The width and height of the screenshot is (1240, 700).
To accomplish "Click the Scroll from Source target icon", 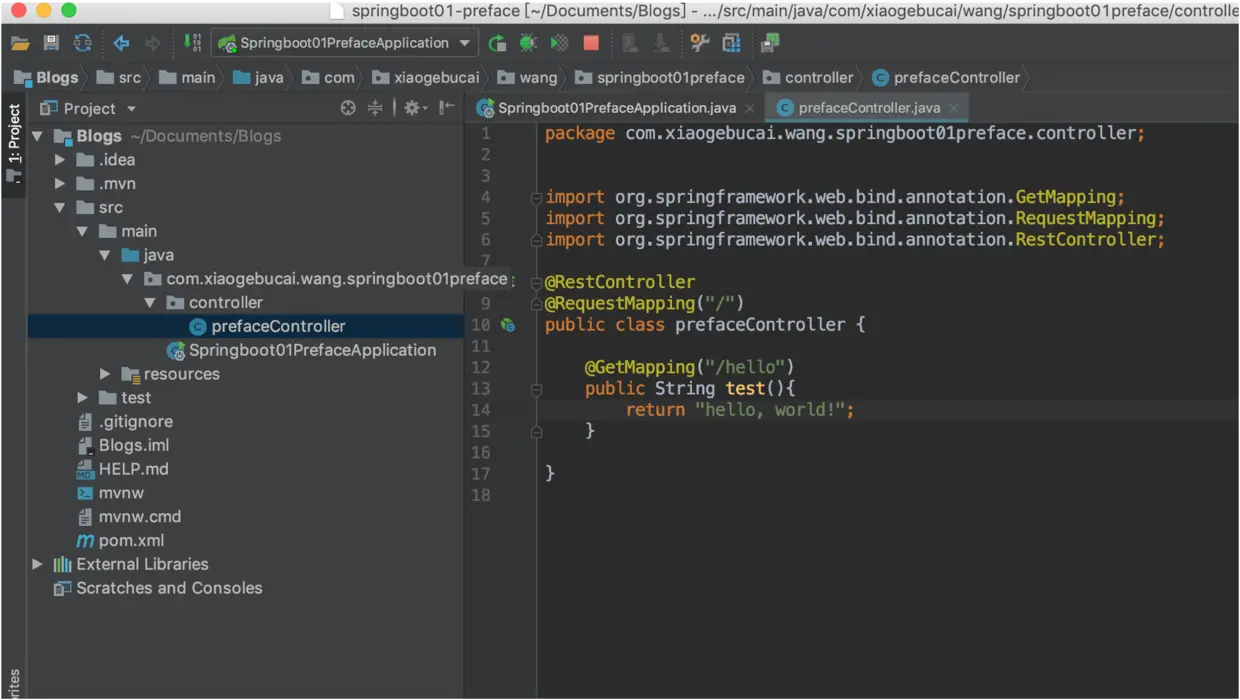I will [348, 108].
